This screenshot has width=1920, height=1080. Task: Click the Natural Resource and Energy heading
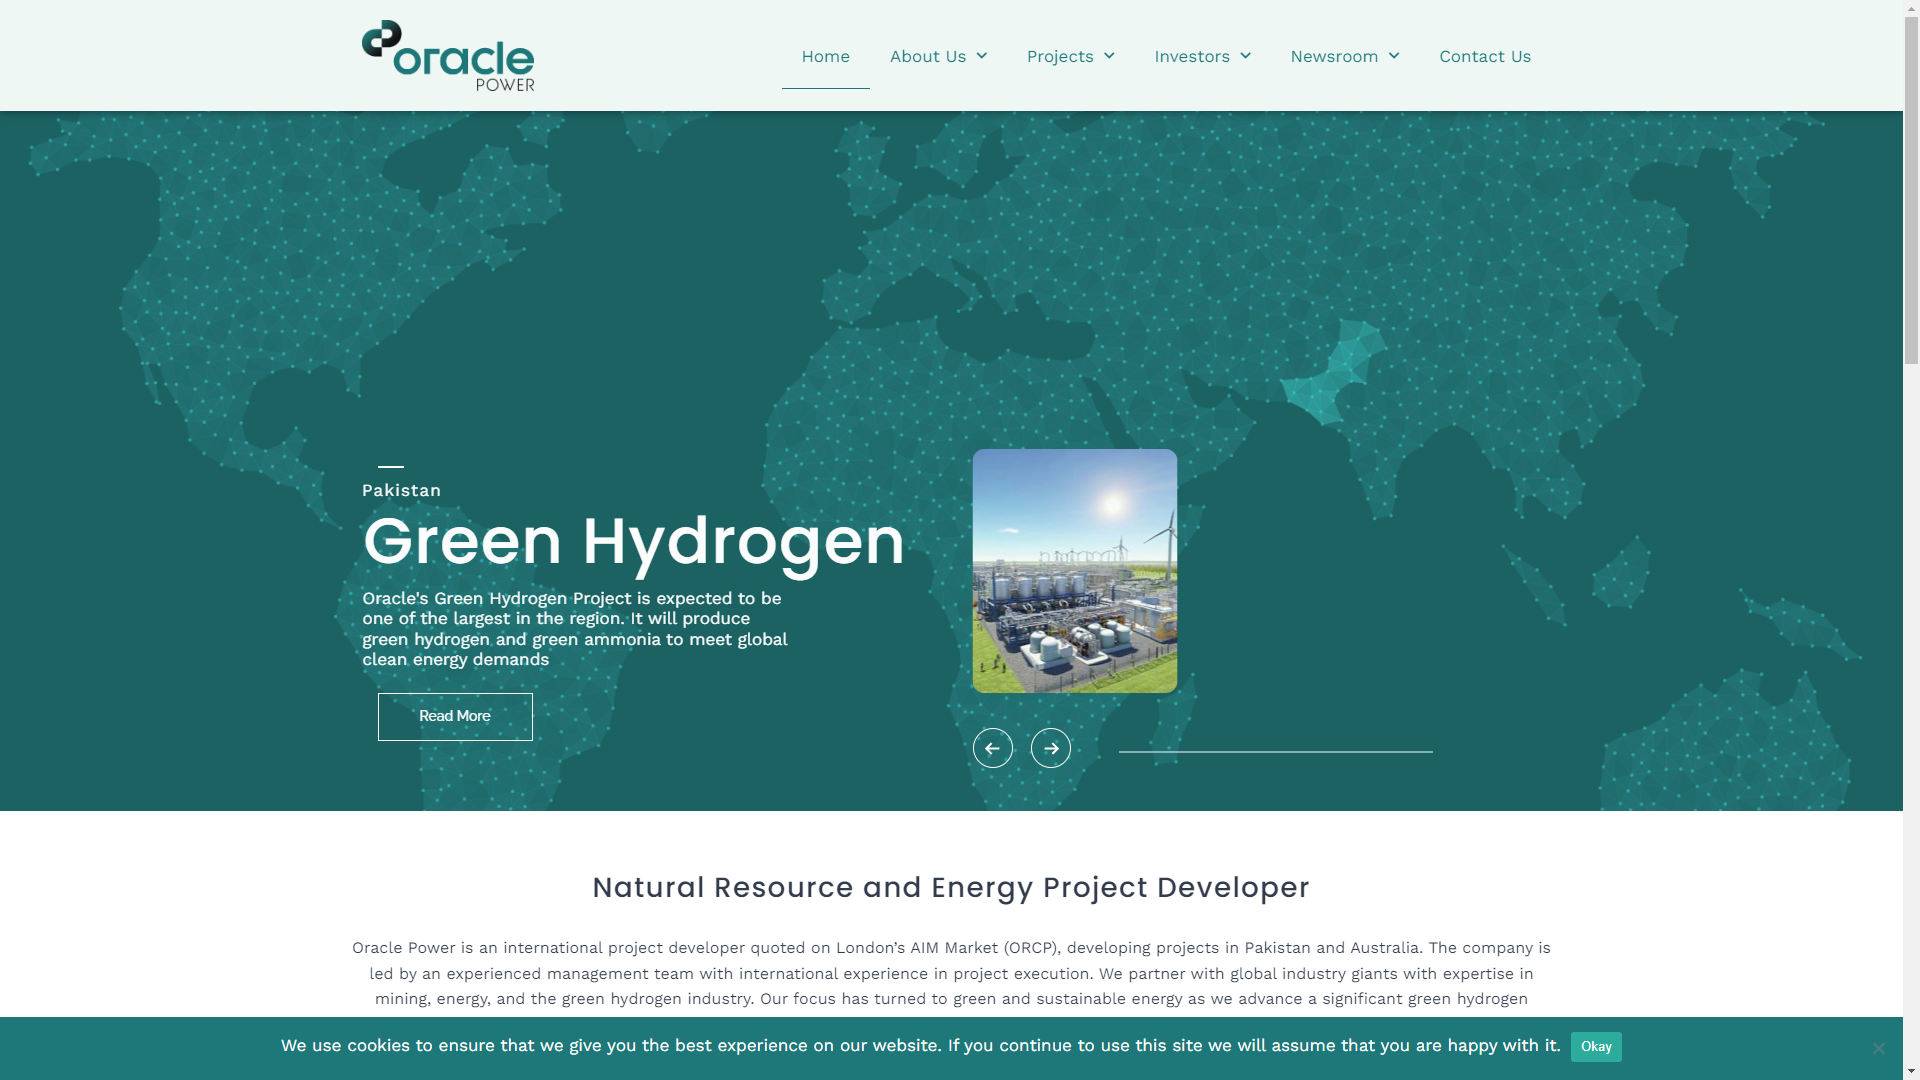point(951,887)
